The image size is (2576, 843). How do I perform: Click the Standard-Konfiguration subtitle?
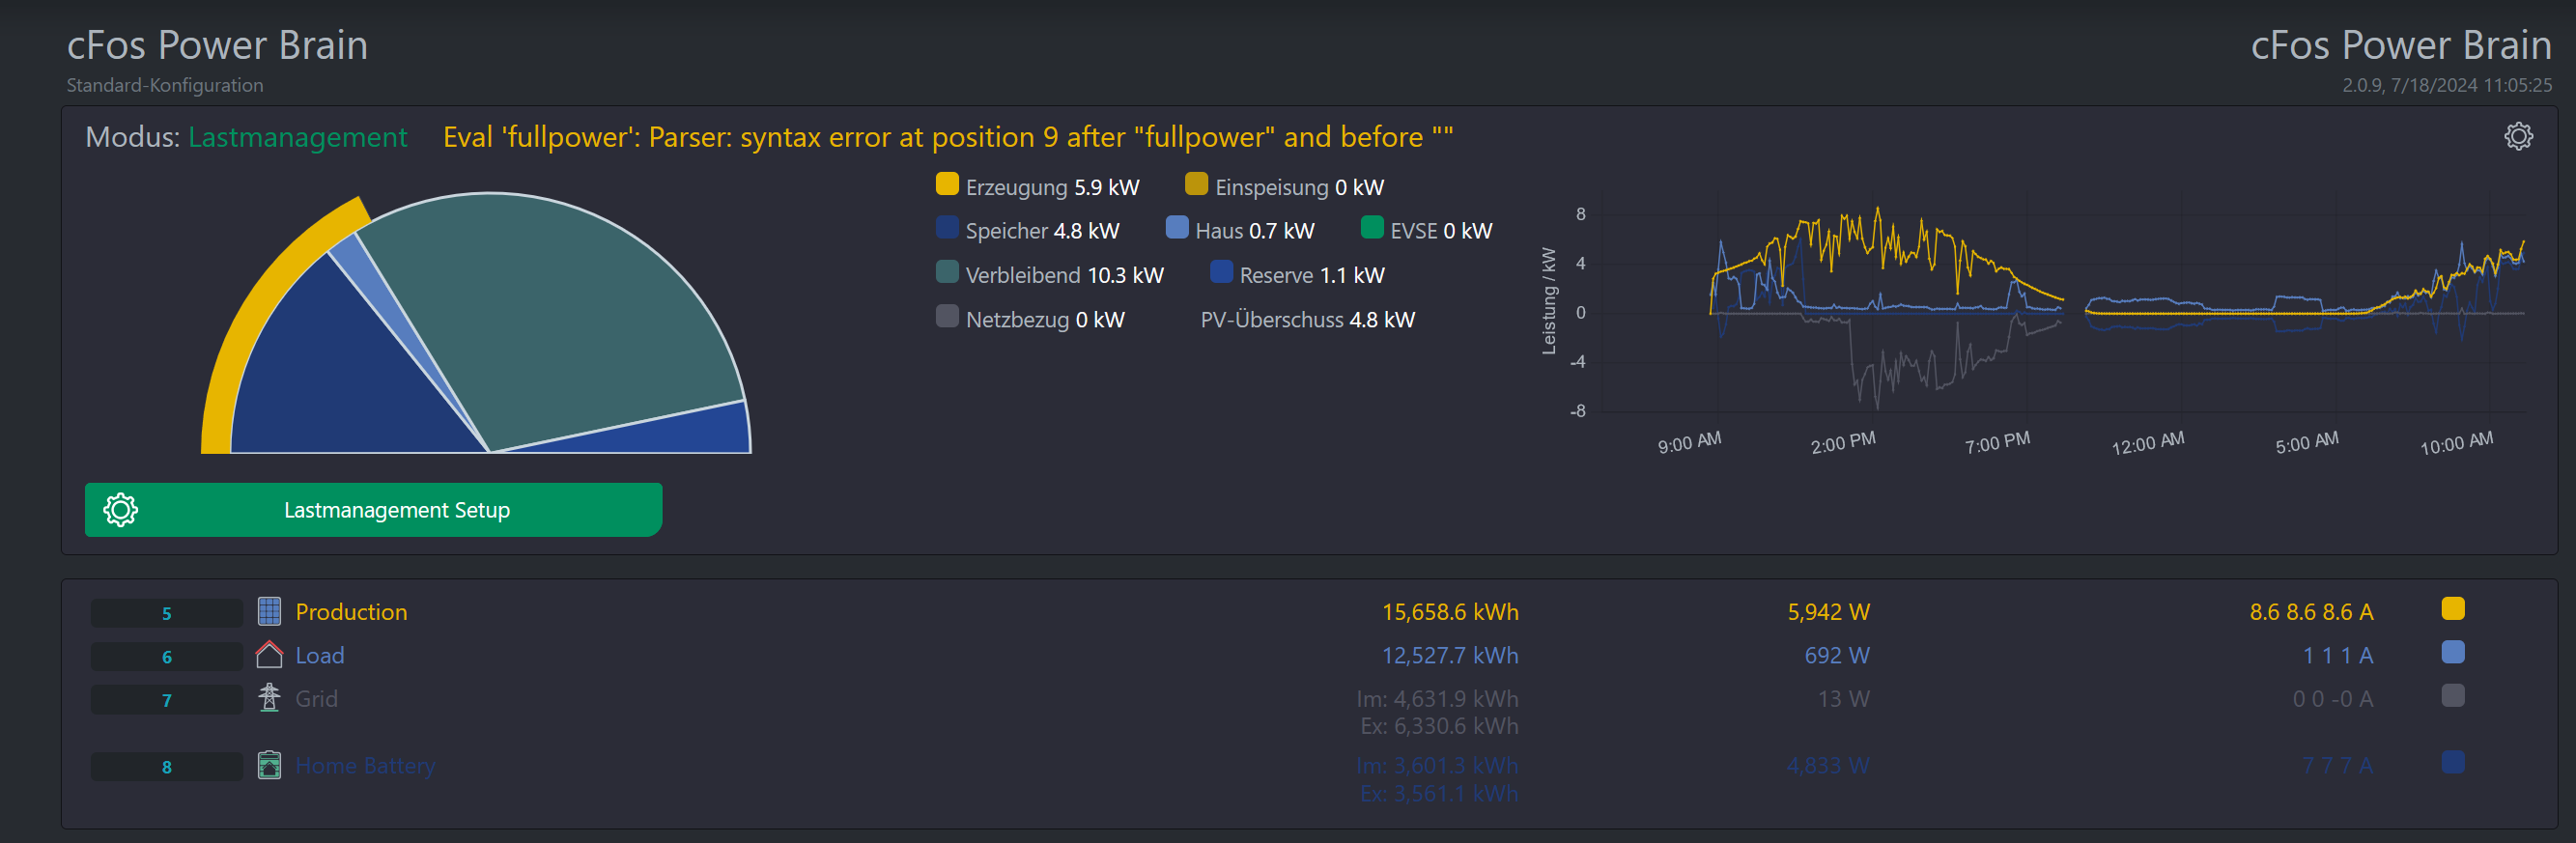point(165,85)
